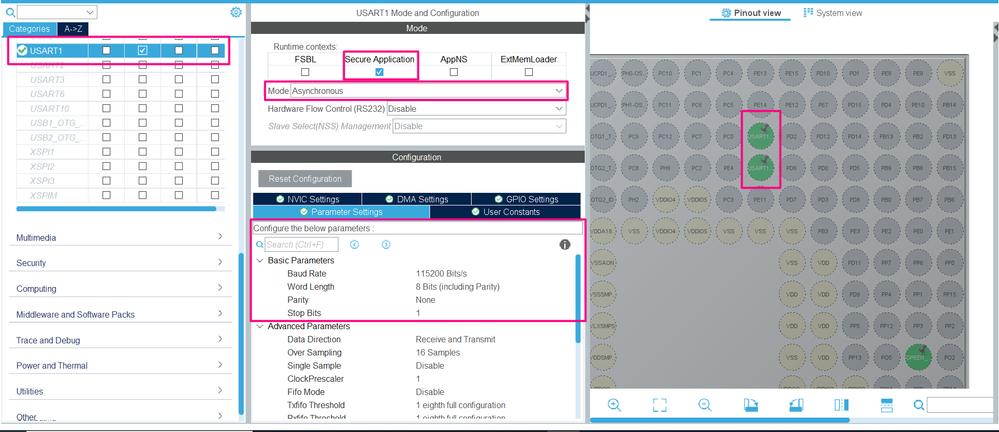Viewport: 999px width, 432px height.
Task: Collapse the Advanced Parameters section
Action: click(x=259, y=326)
